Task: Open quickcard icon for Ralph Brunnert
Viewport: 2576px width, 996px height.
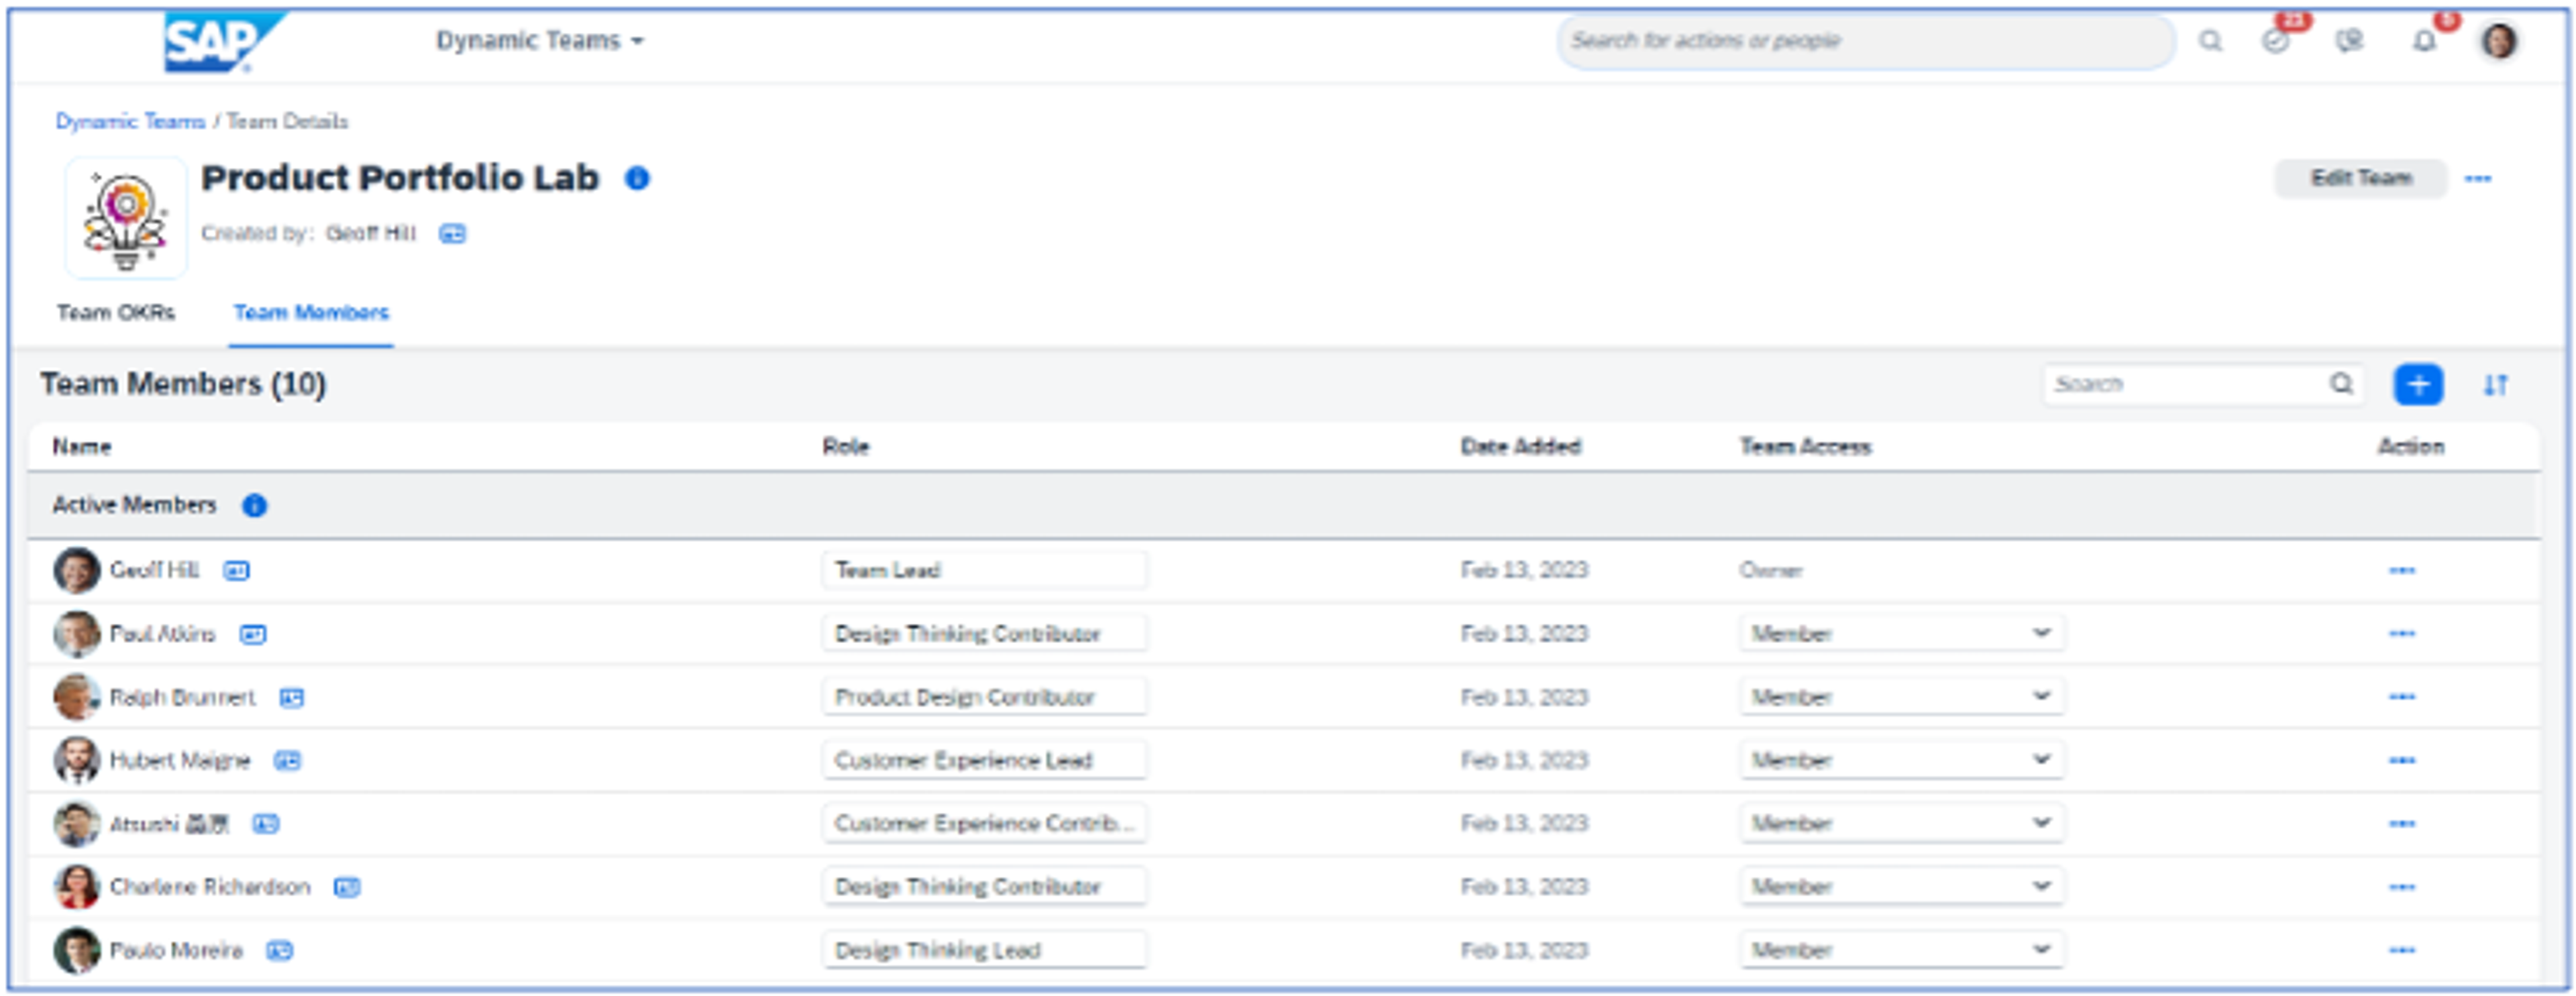Action: click(x=291, y=698)
